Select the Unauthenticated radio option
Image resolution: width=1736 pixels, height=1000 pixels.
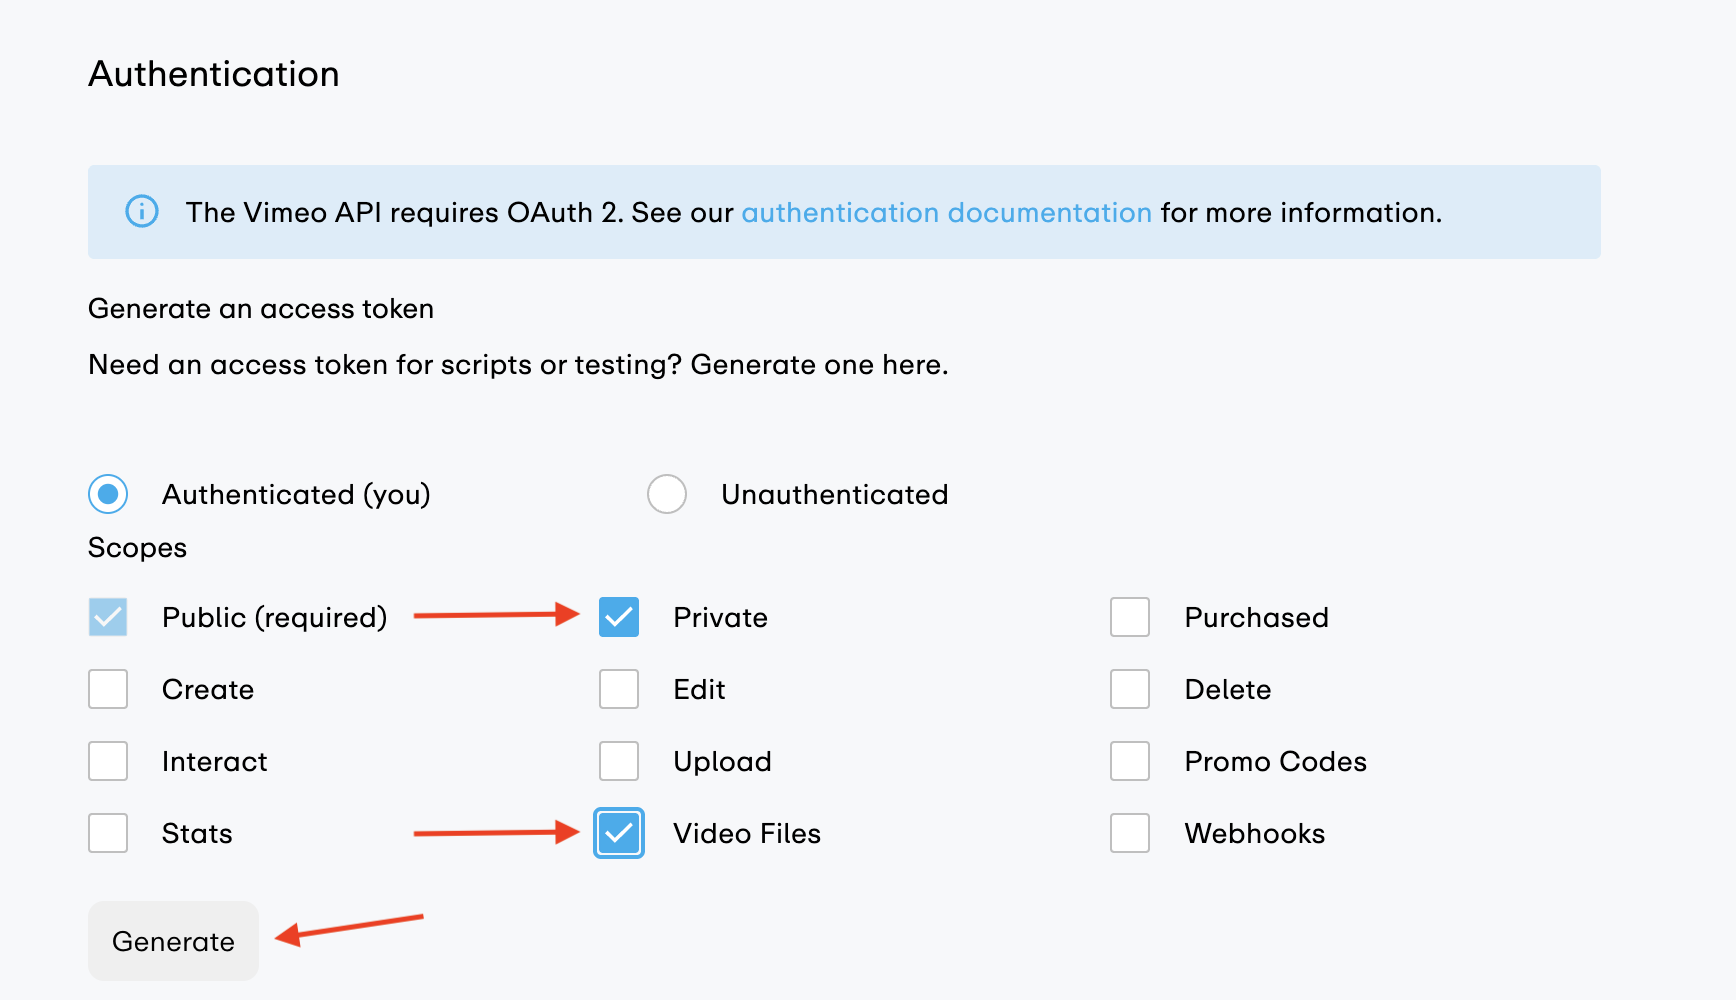pyautogui.click(x=667, y=494)
